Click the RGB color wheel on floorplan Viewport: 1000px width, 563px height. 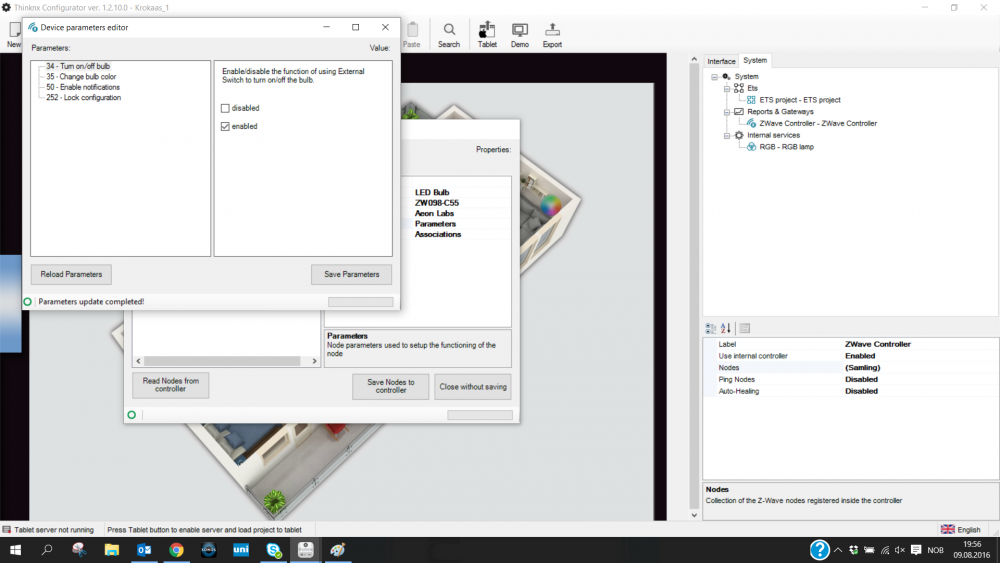[x=550, y=207]
